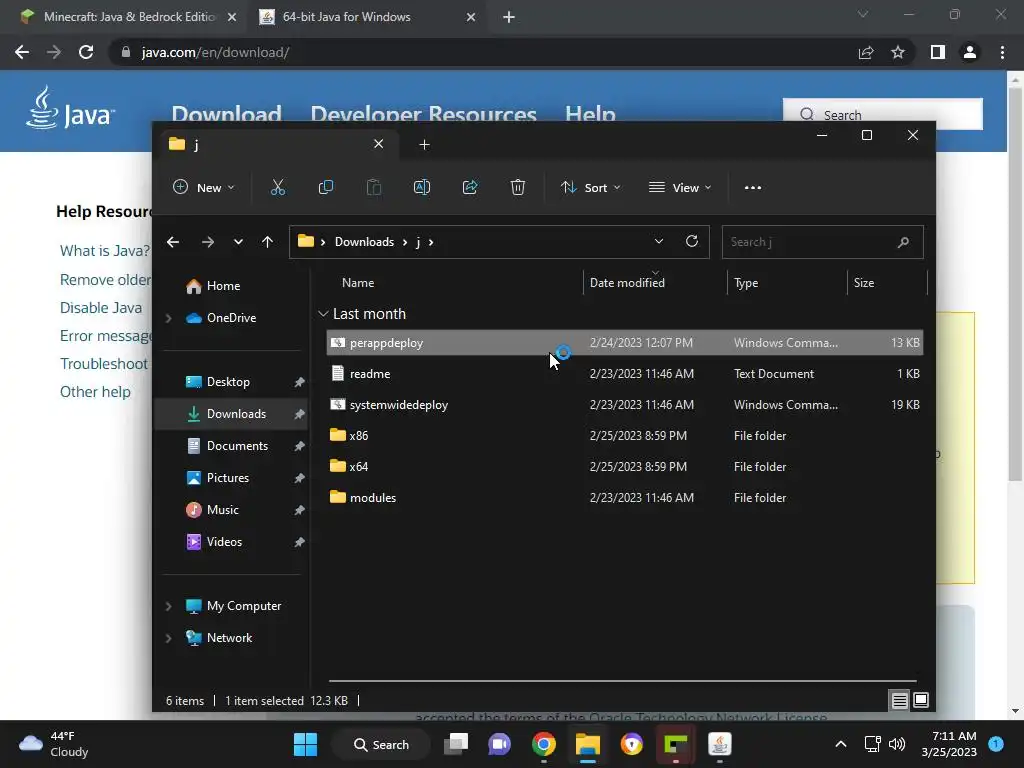Click Downloads in the breadcrumb path

coord(364,242)
